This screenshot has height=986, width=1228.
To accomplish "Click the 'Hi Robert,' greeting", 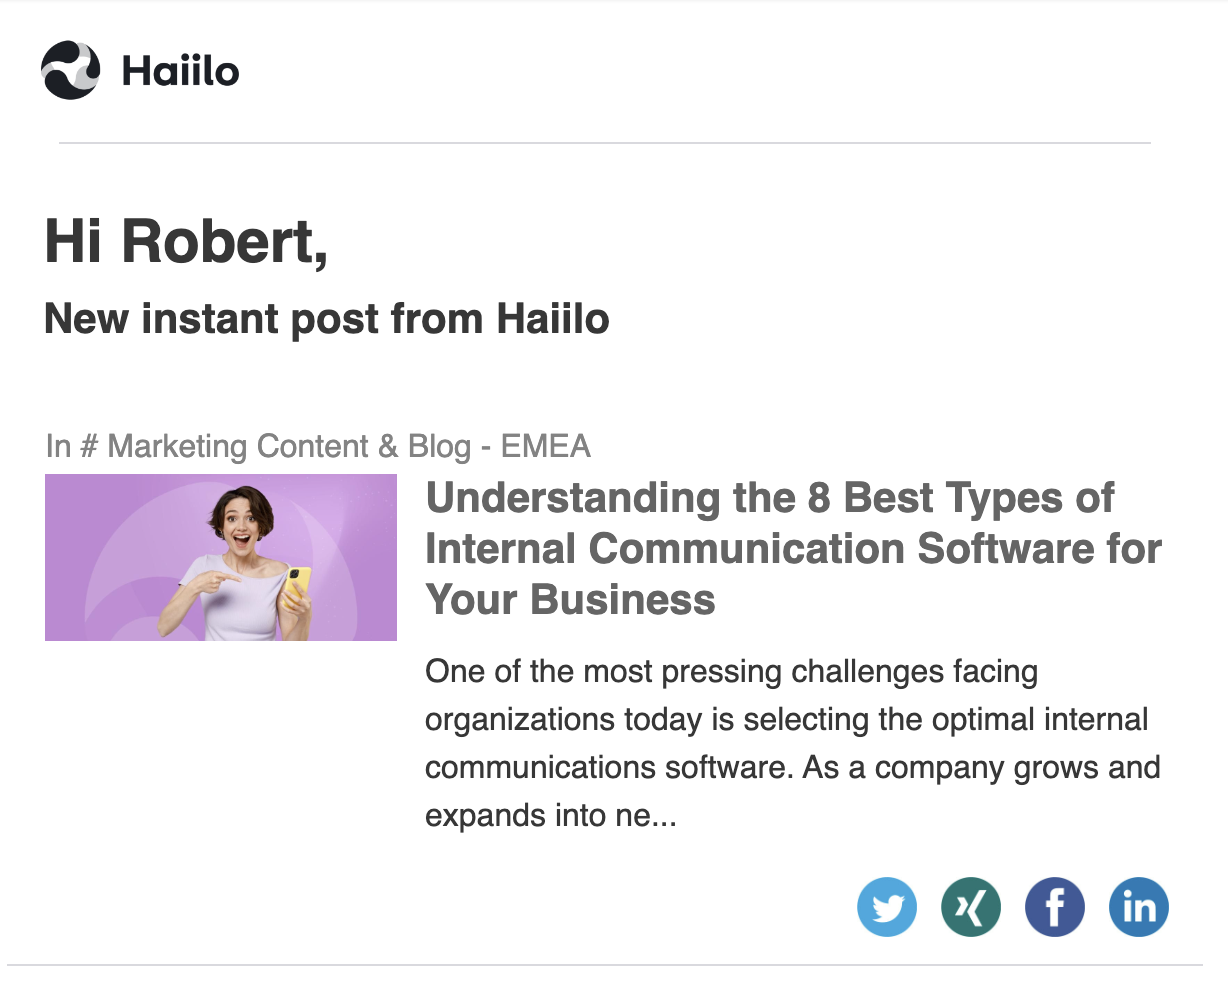I will pos(186,242).
